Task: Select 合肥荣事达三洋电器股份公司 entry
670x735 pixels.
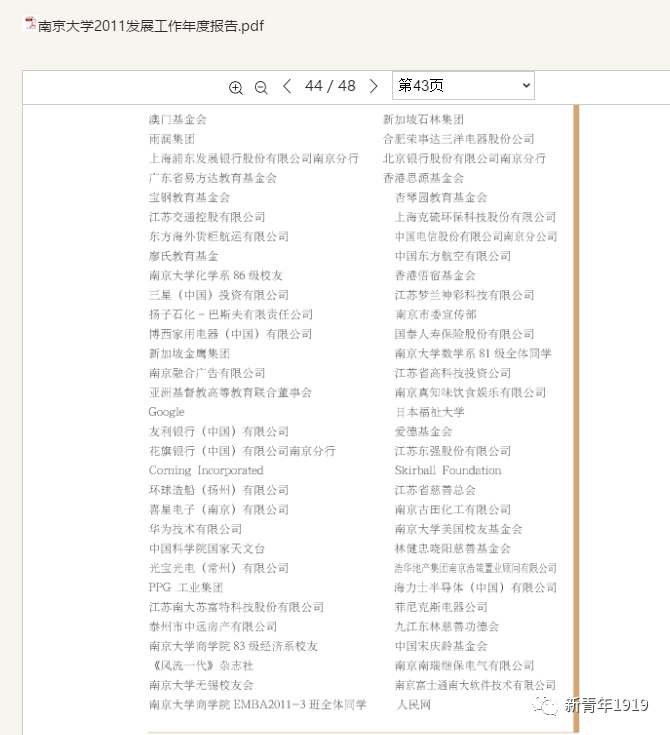Action: (459, 139)
